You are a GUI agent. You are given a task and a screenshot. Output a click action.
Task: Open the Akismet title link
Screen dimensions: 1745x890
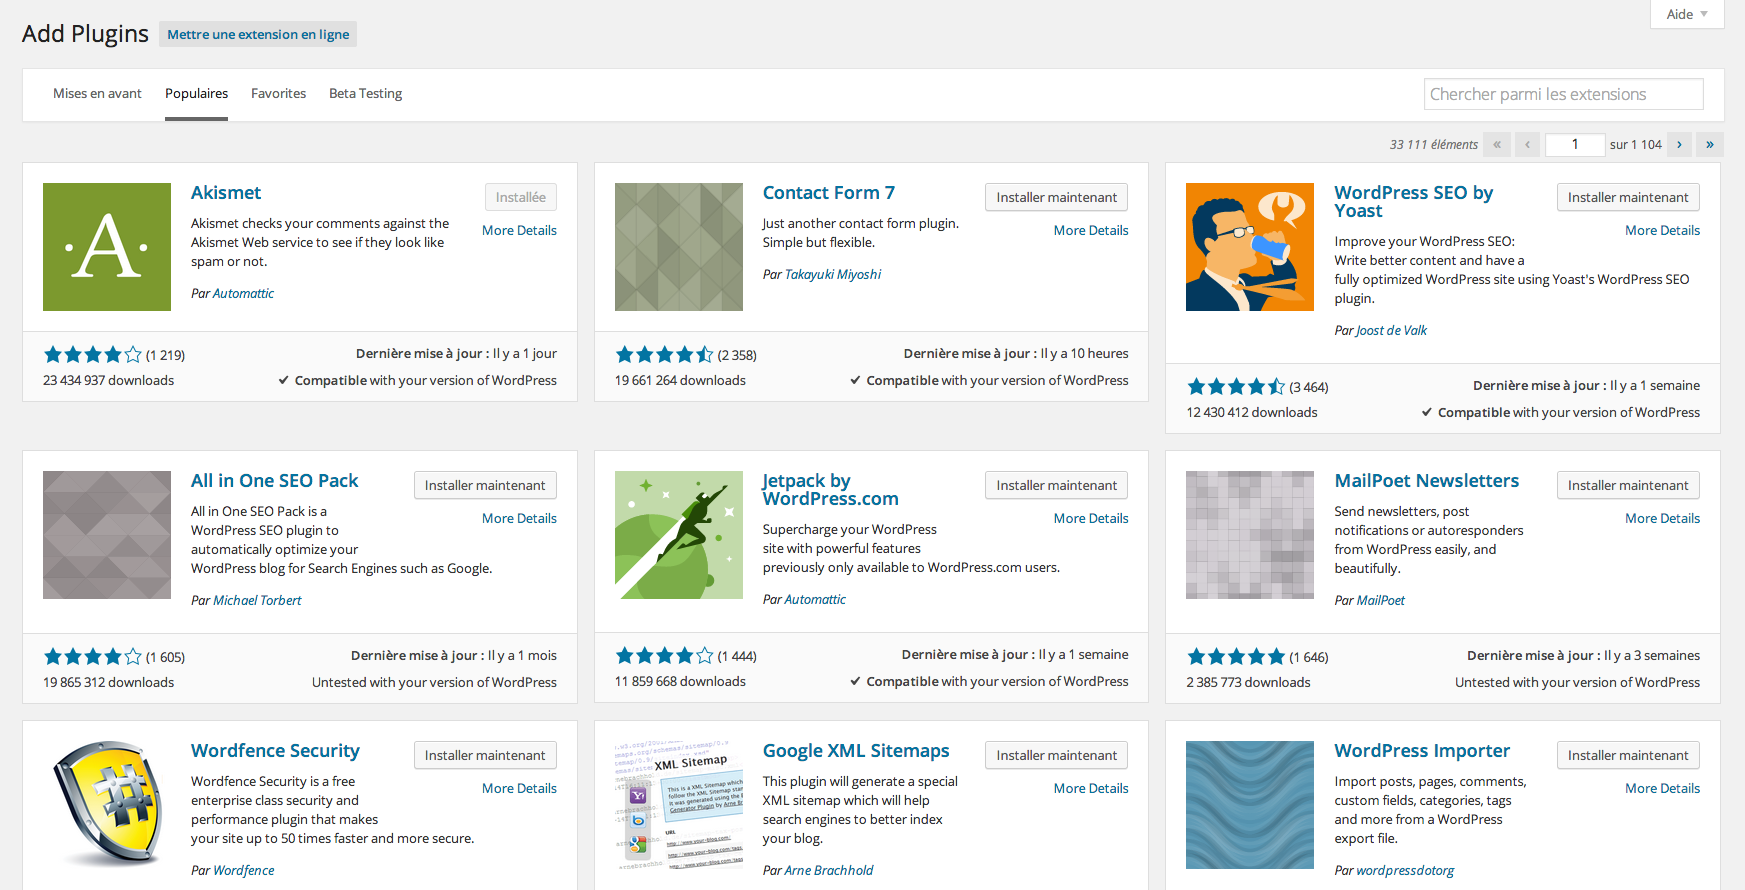(226, 193)
